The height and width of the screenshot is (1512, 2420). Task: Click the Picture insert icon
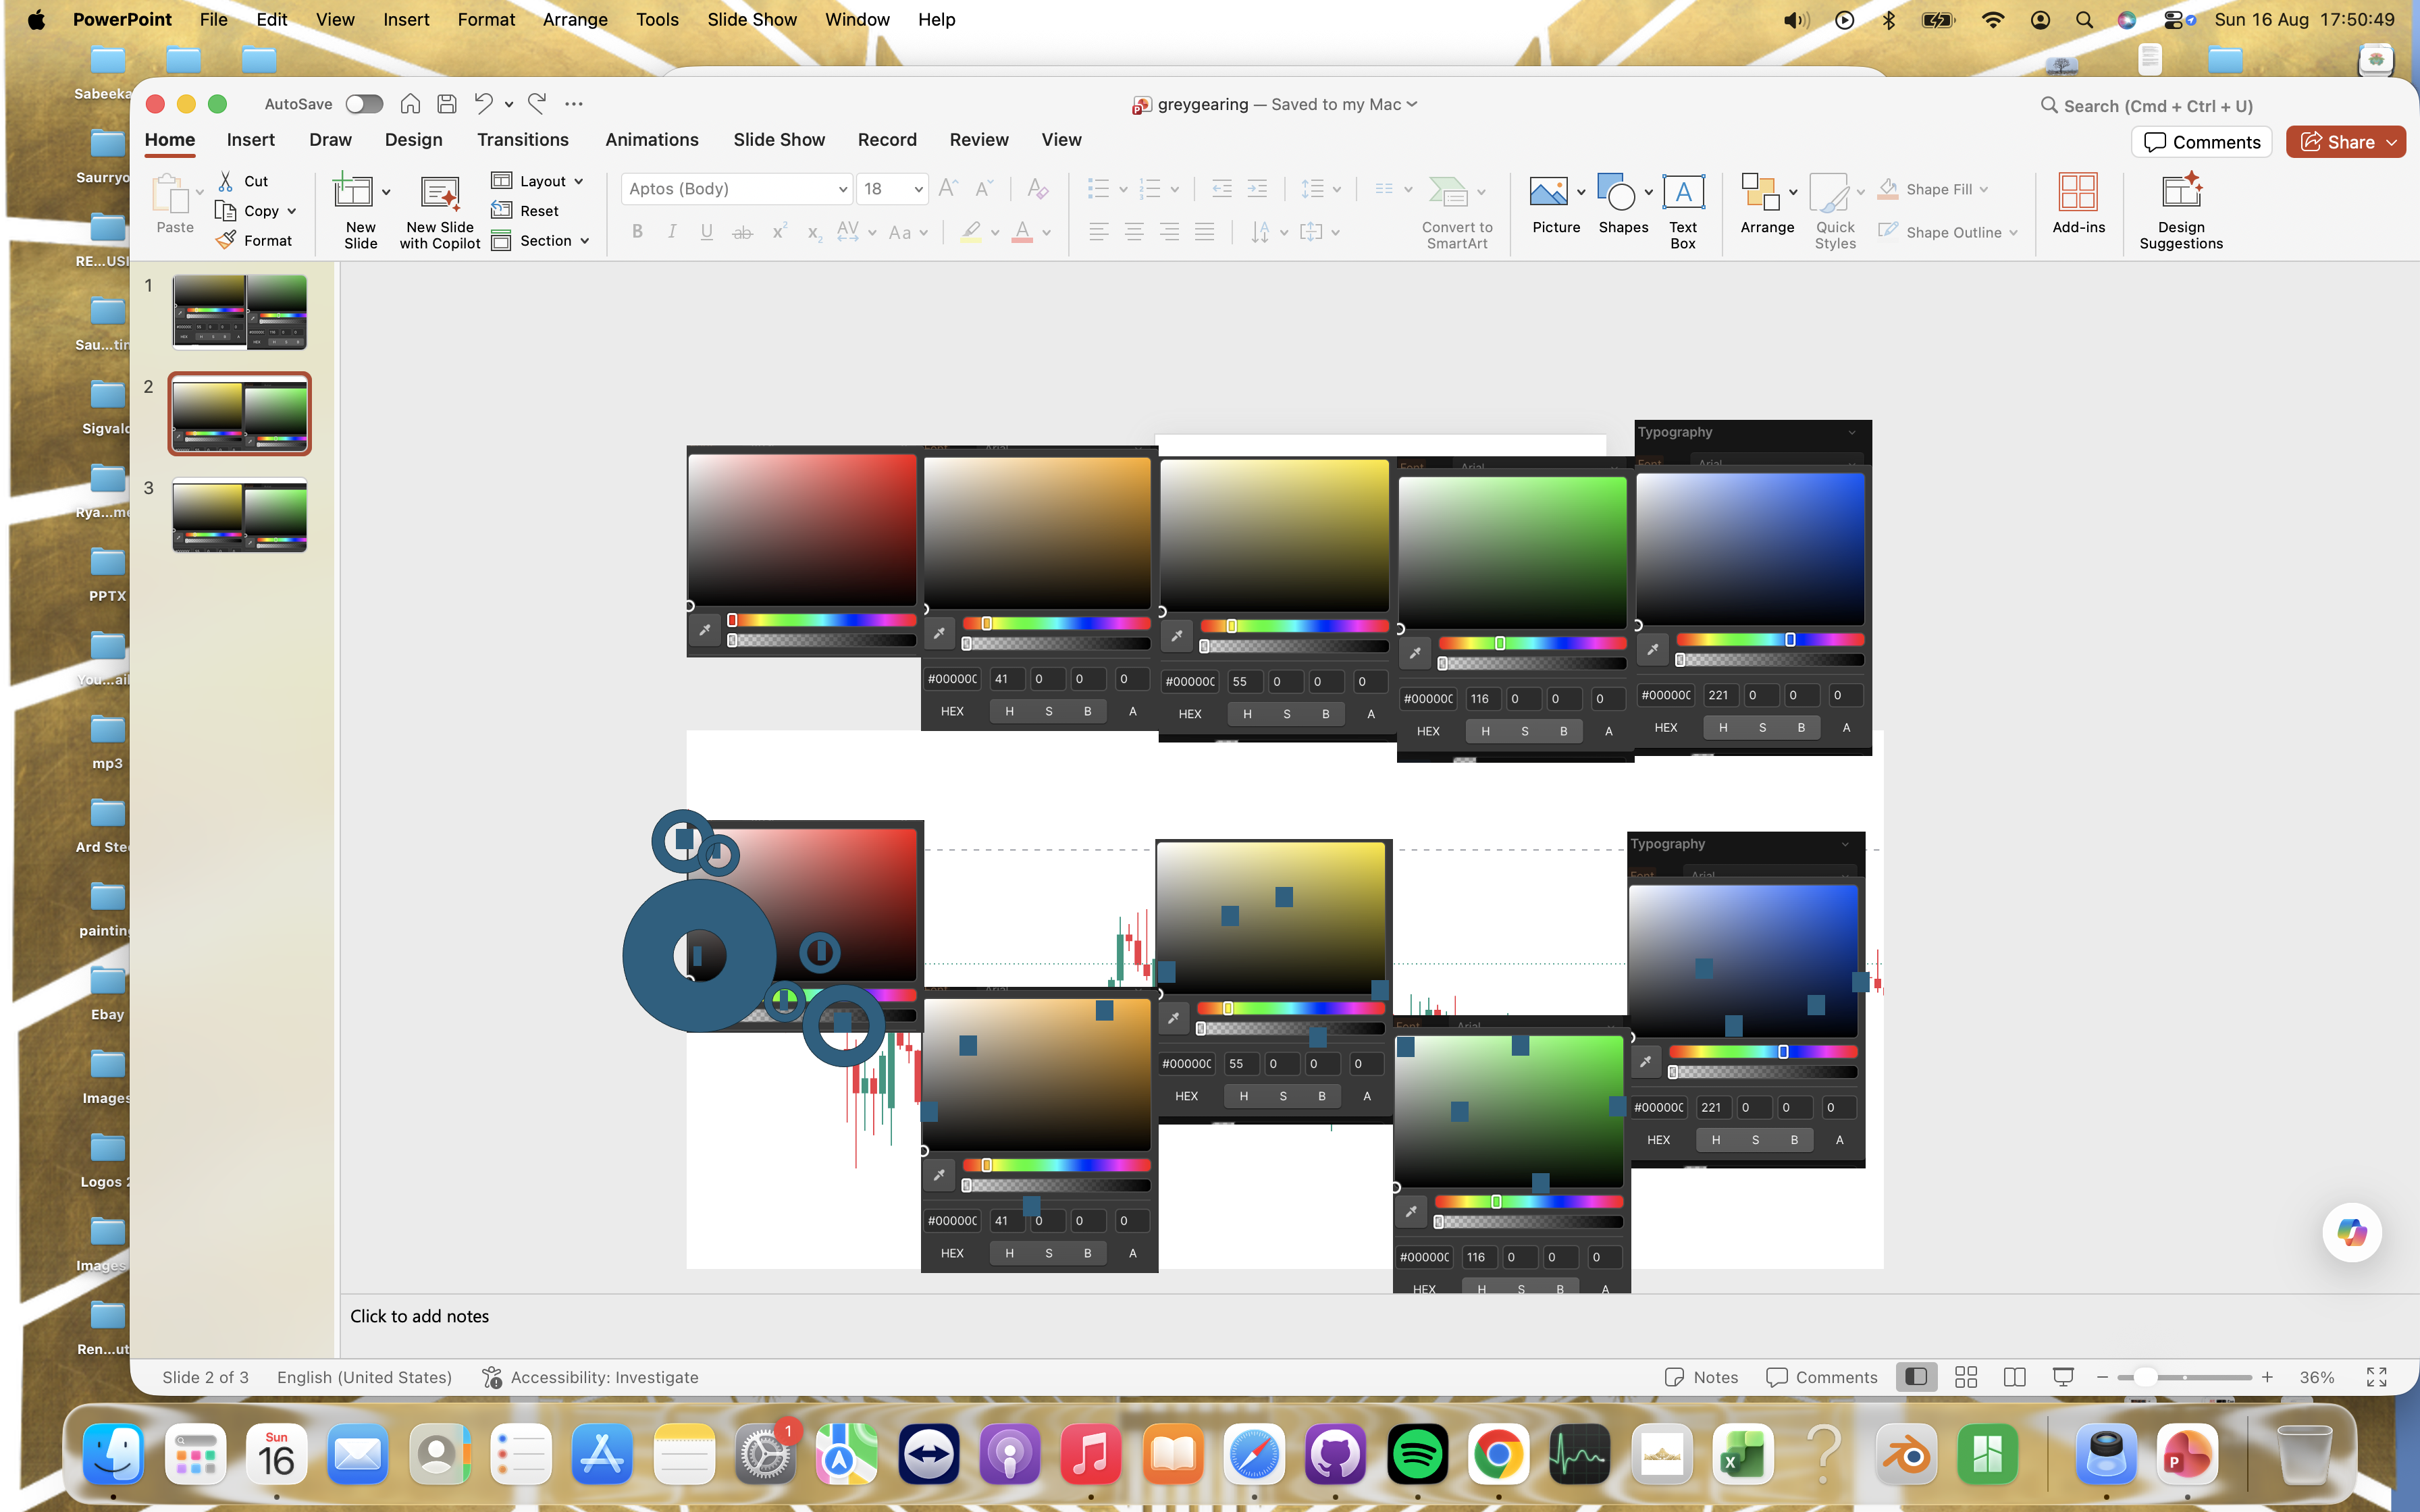pyautogui.click(x=1548, y=191)
